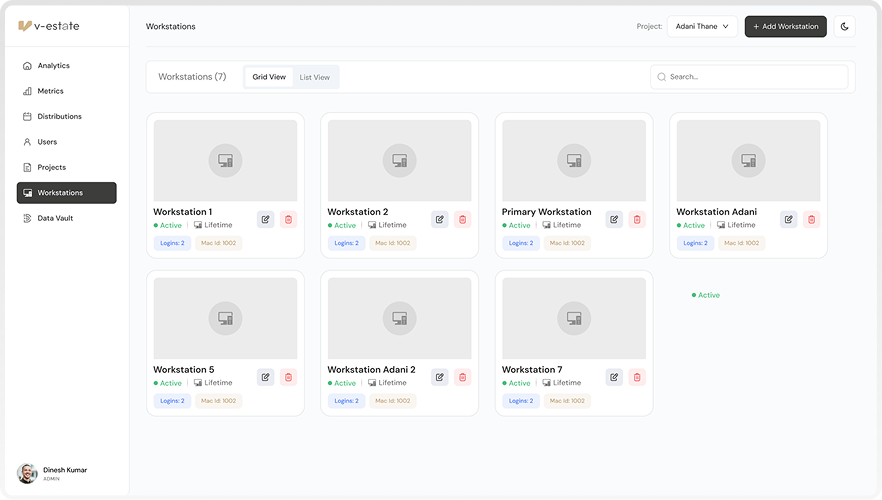Click the Workstation 2 preview image
This screenshot has height=500, width=882.
400,160
